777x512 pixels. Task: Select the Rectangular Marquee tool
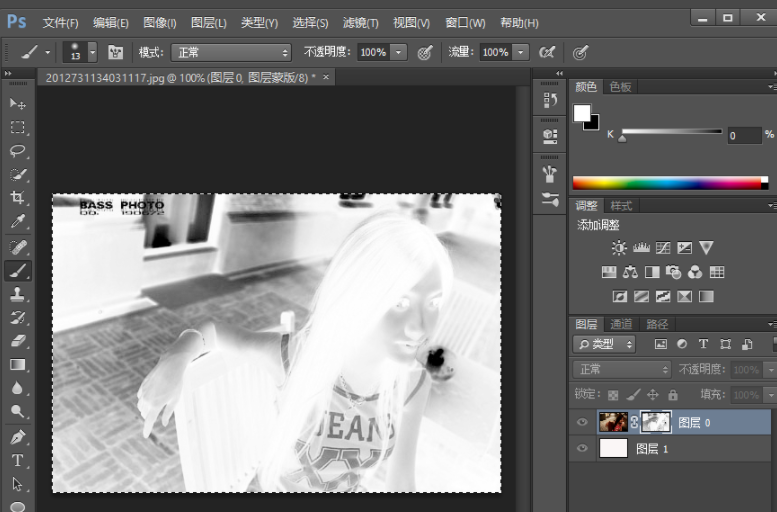(x=17, y=127)
